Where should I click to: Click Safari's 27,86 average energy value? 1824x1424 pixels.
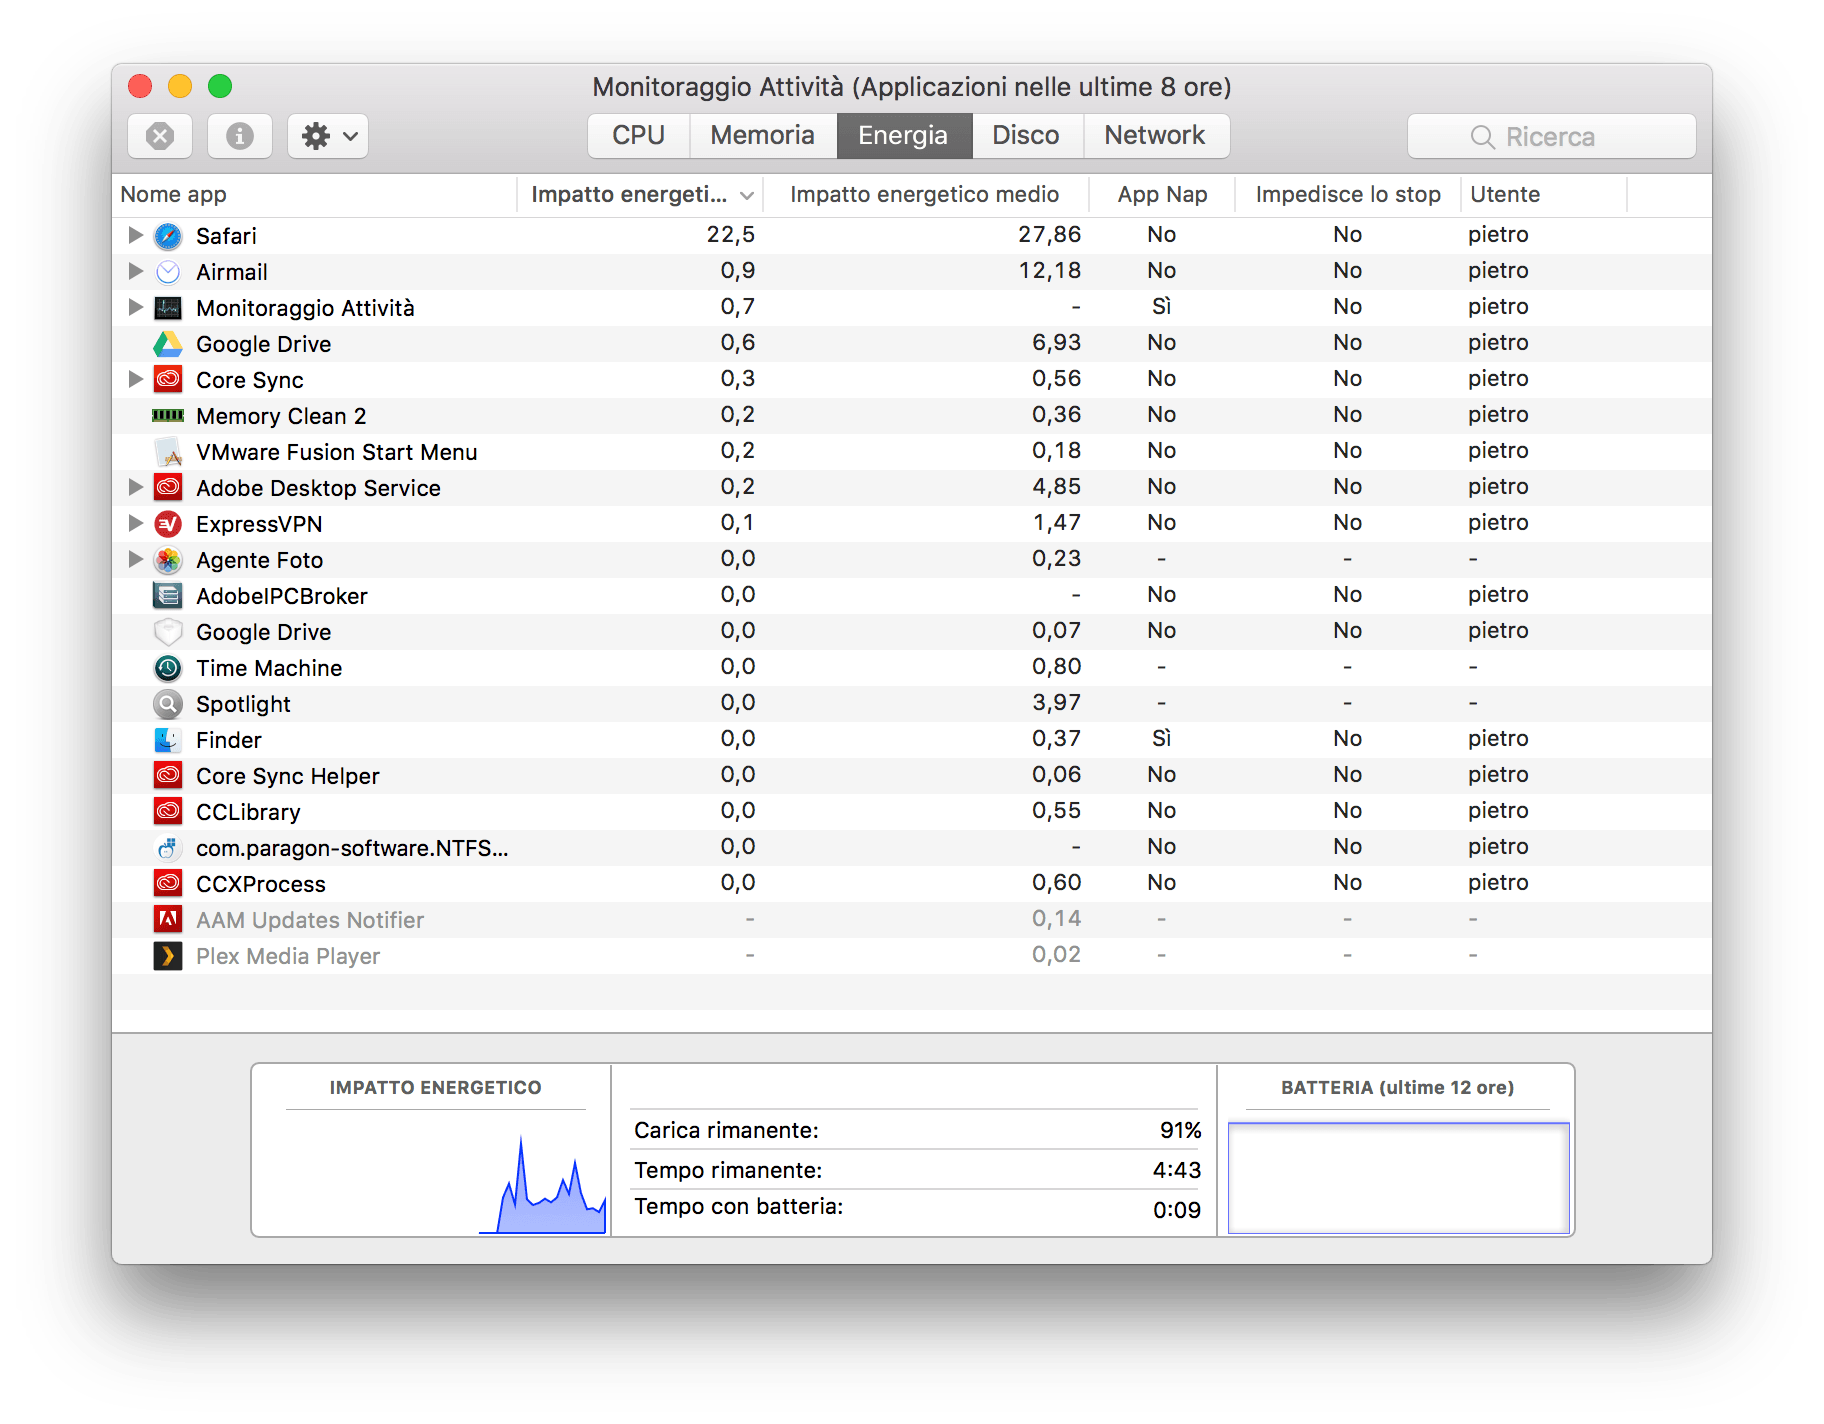tap(1050, 234)
